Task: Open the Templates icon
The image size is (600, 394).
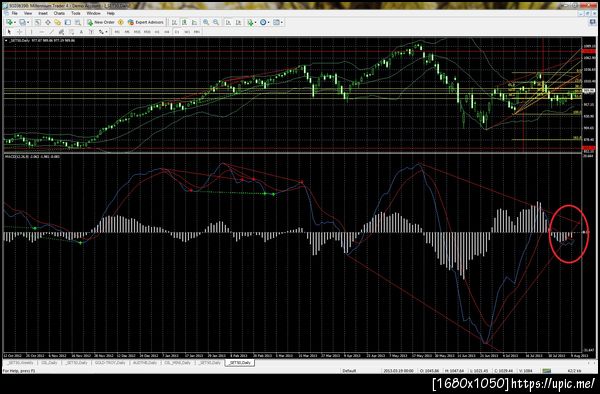Action: pyautogui.click(x=276, y=22)
